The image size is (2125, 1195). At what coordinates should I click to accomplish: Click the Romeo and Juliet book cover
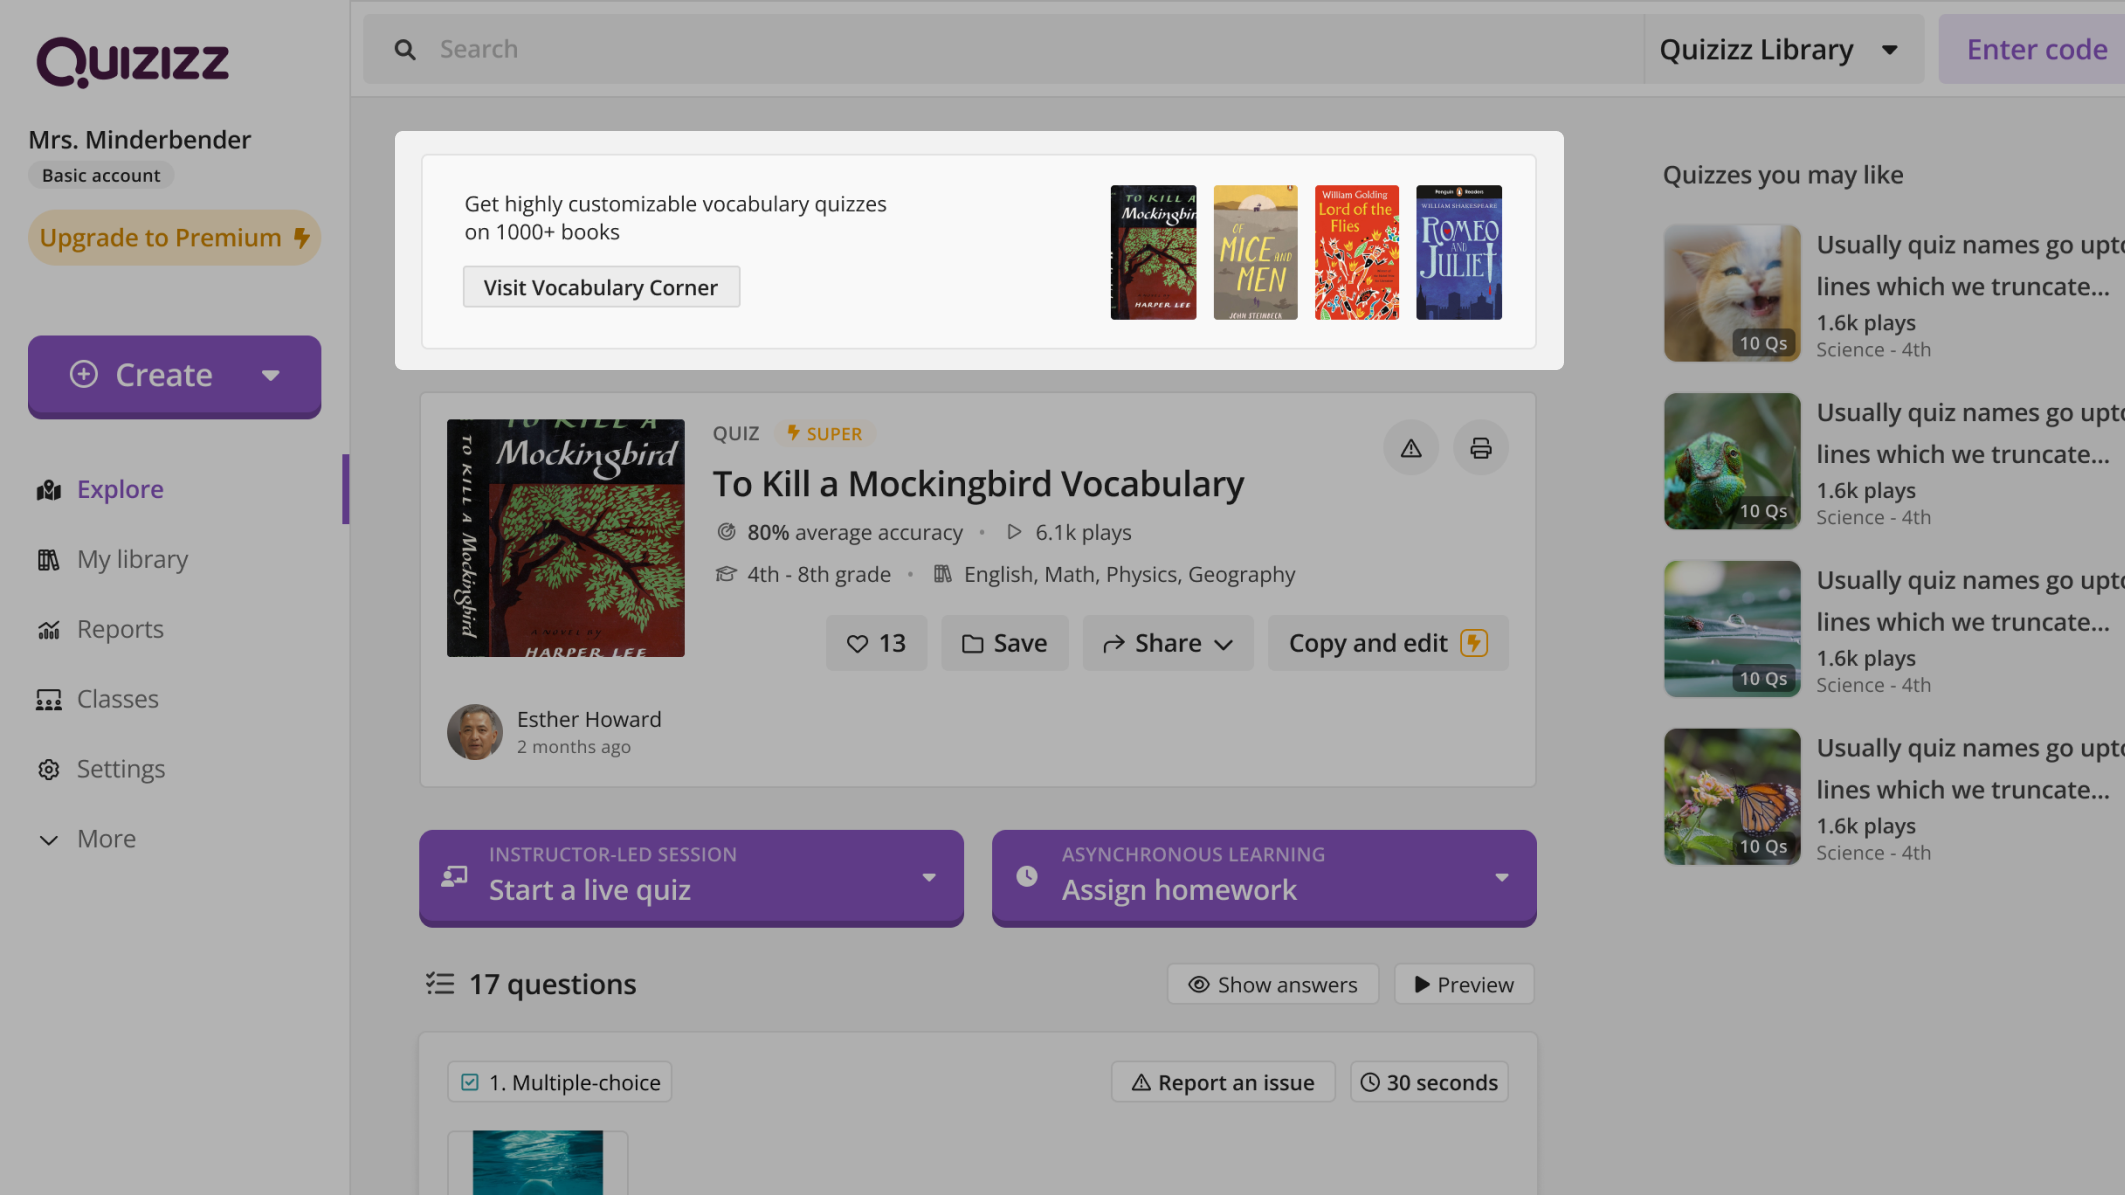tap(1459, 253)
